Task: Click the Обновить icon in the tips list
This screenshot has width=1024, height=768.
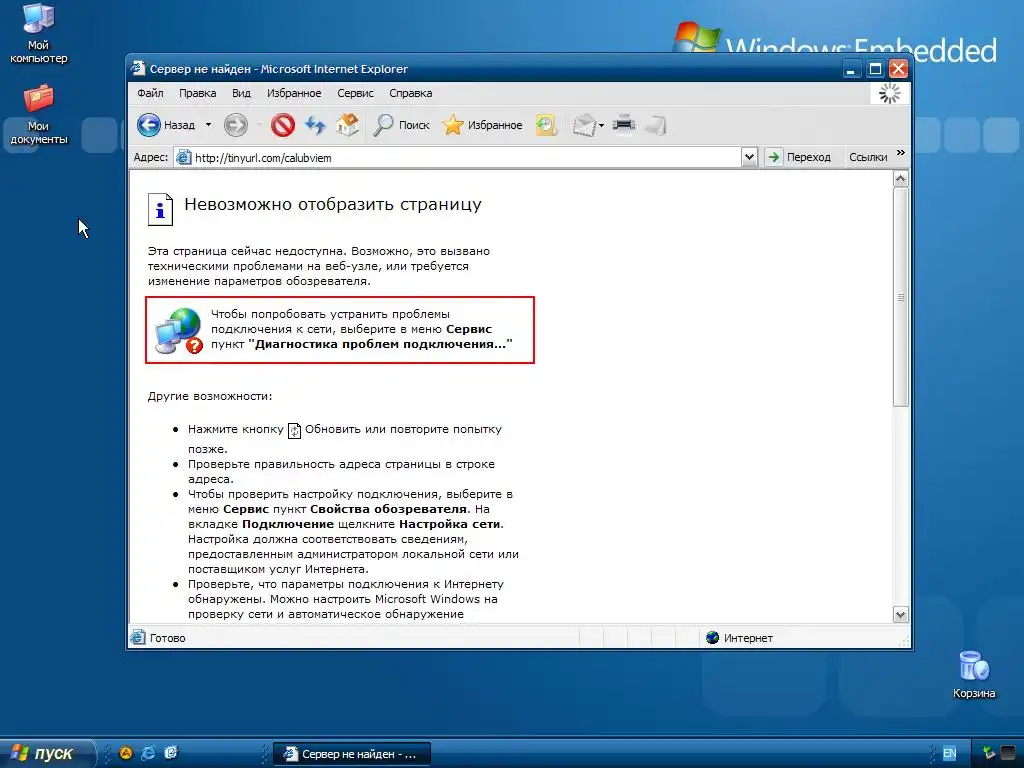Action: click(x=295, y=431)
